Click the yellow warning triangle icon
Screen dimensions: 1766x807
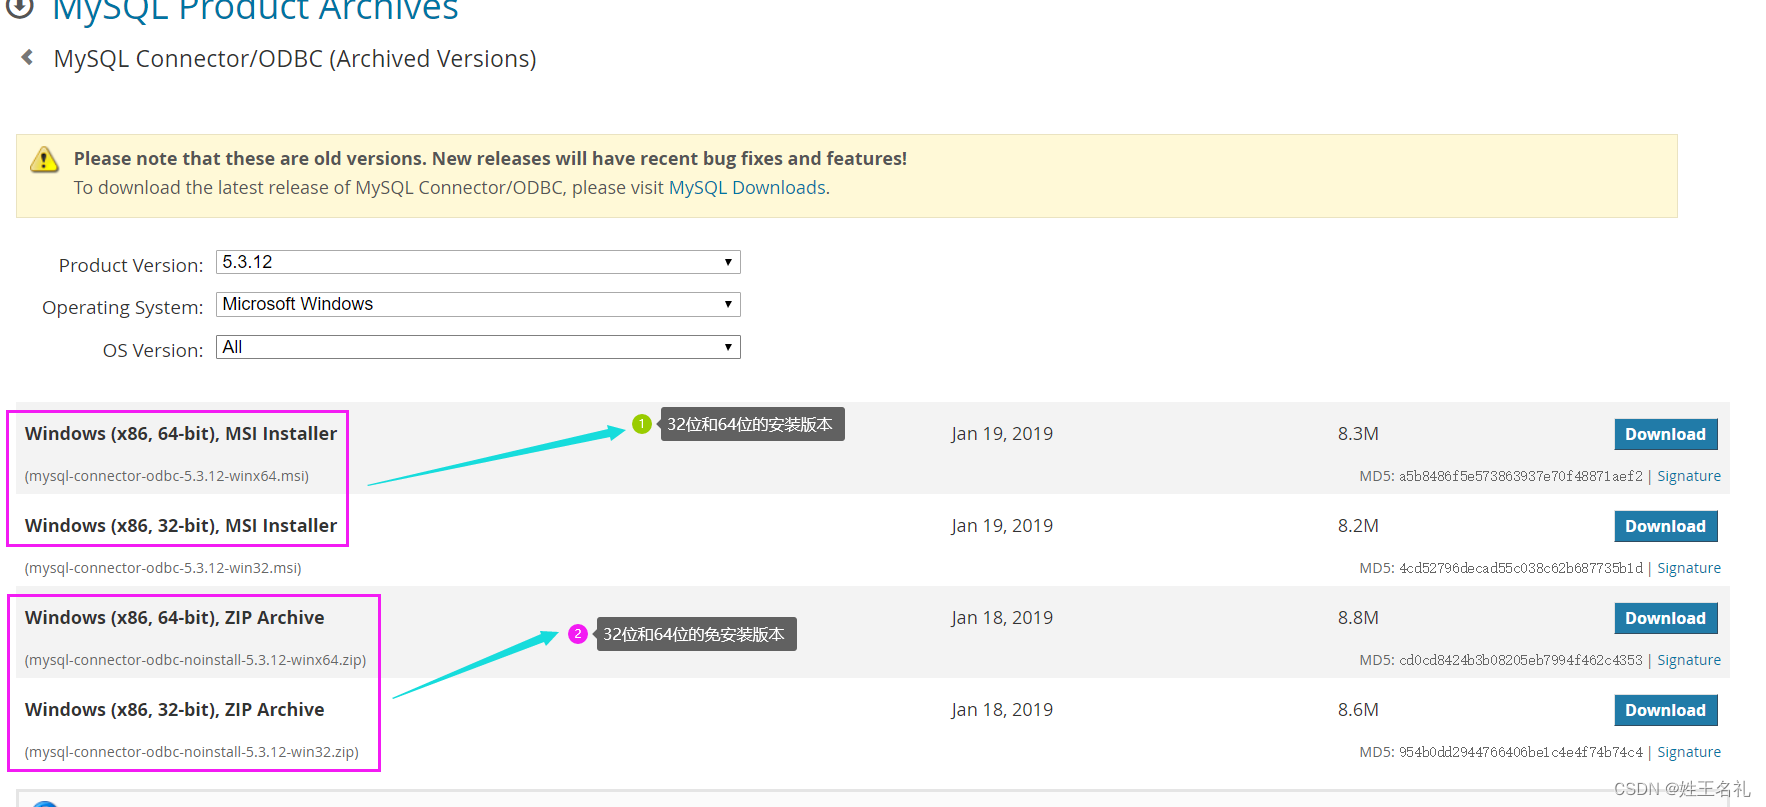(x=44, y=160)
